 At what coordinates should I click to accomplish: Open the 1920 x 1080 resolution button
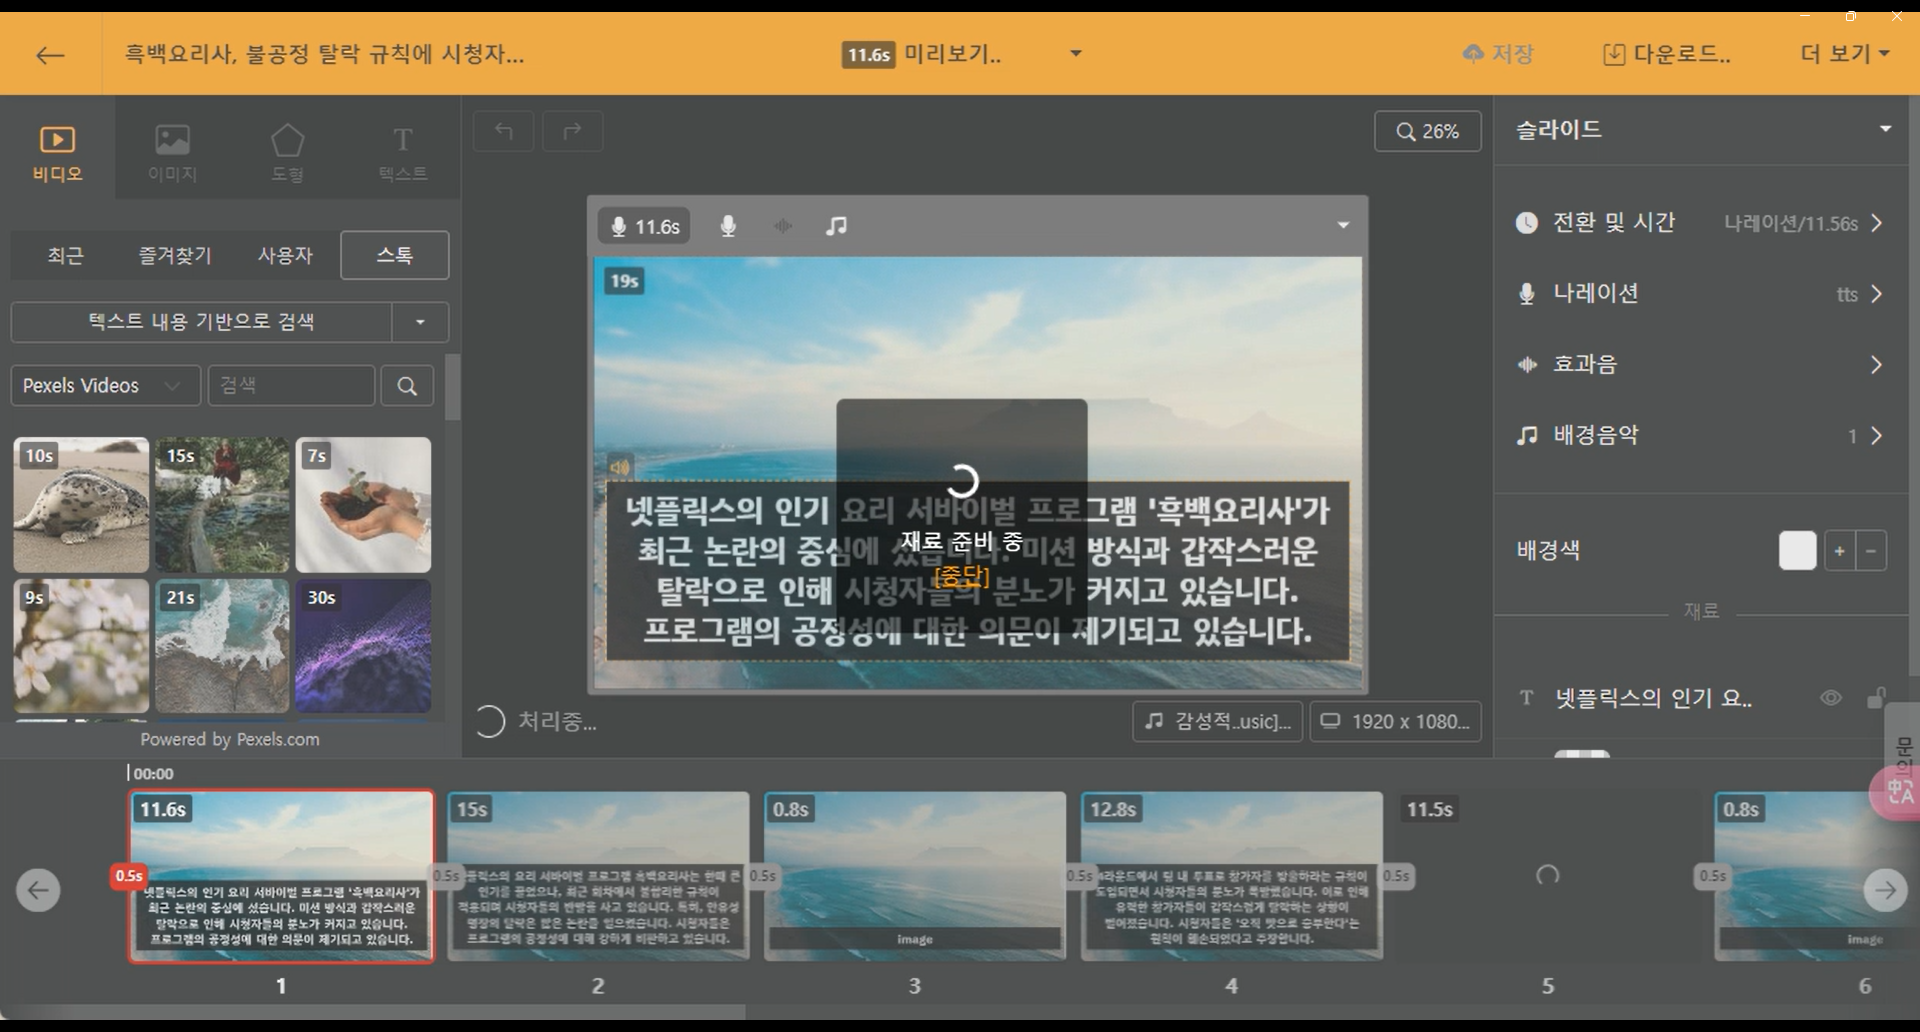point(1396,721)
